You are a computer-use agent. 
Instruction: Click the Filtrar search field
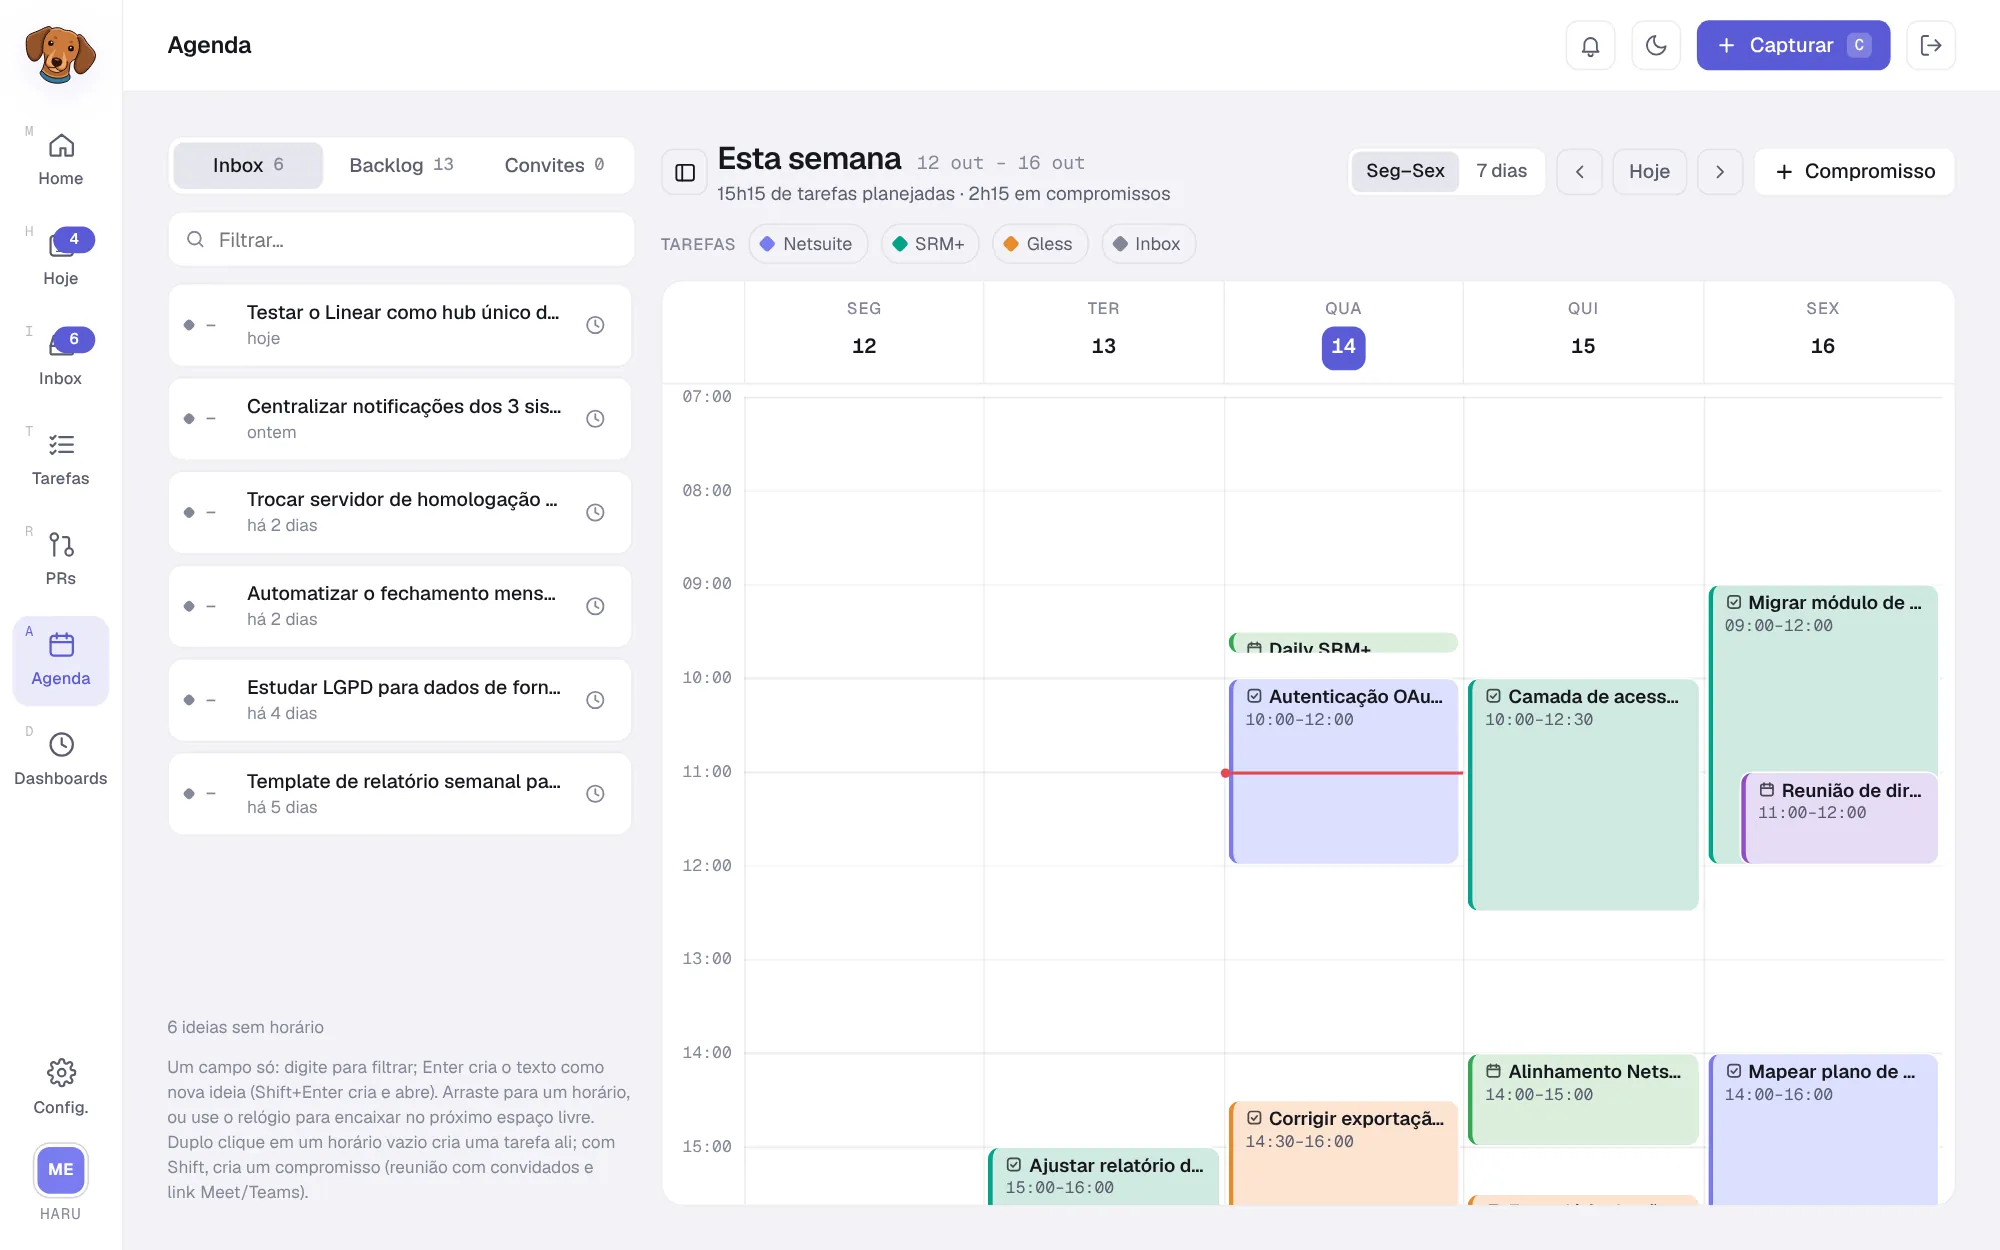tap(401, 240)
